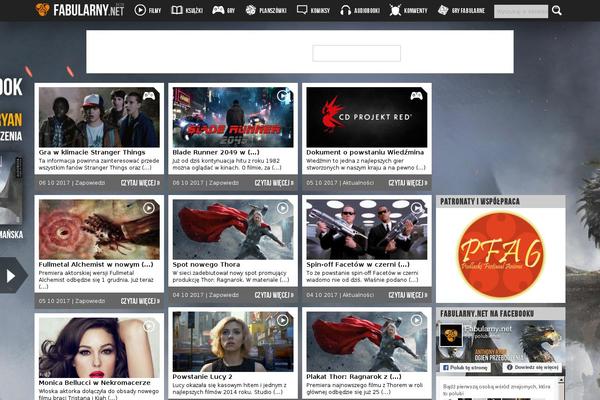Screen dimensions: 600x400
Task: Click play badge on Facetów w czerni card
Action: 416,208
